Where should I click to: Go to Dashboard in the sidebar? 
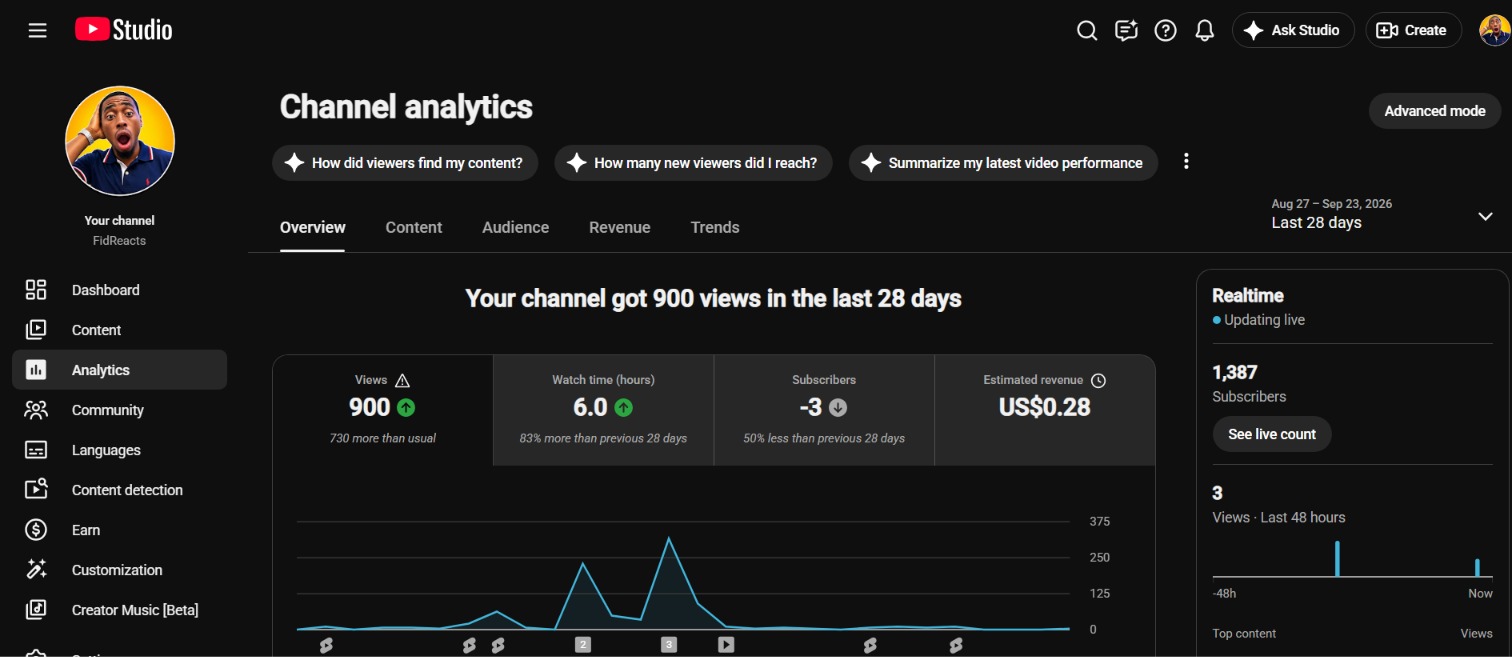coord(120,290)
